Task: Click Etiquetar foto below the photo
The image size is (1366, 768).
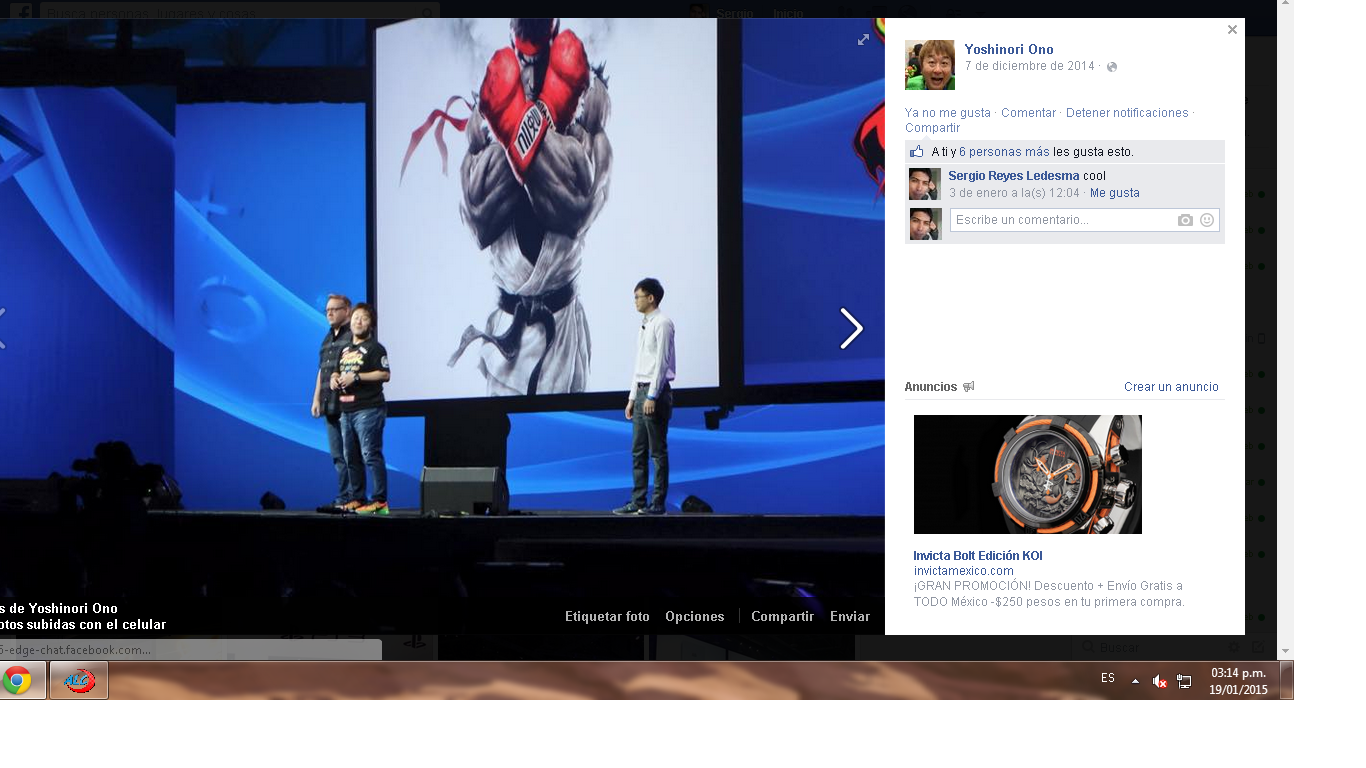Action: coord(607,617)
